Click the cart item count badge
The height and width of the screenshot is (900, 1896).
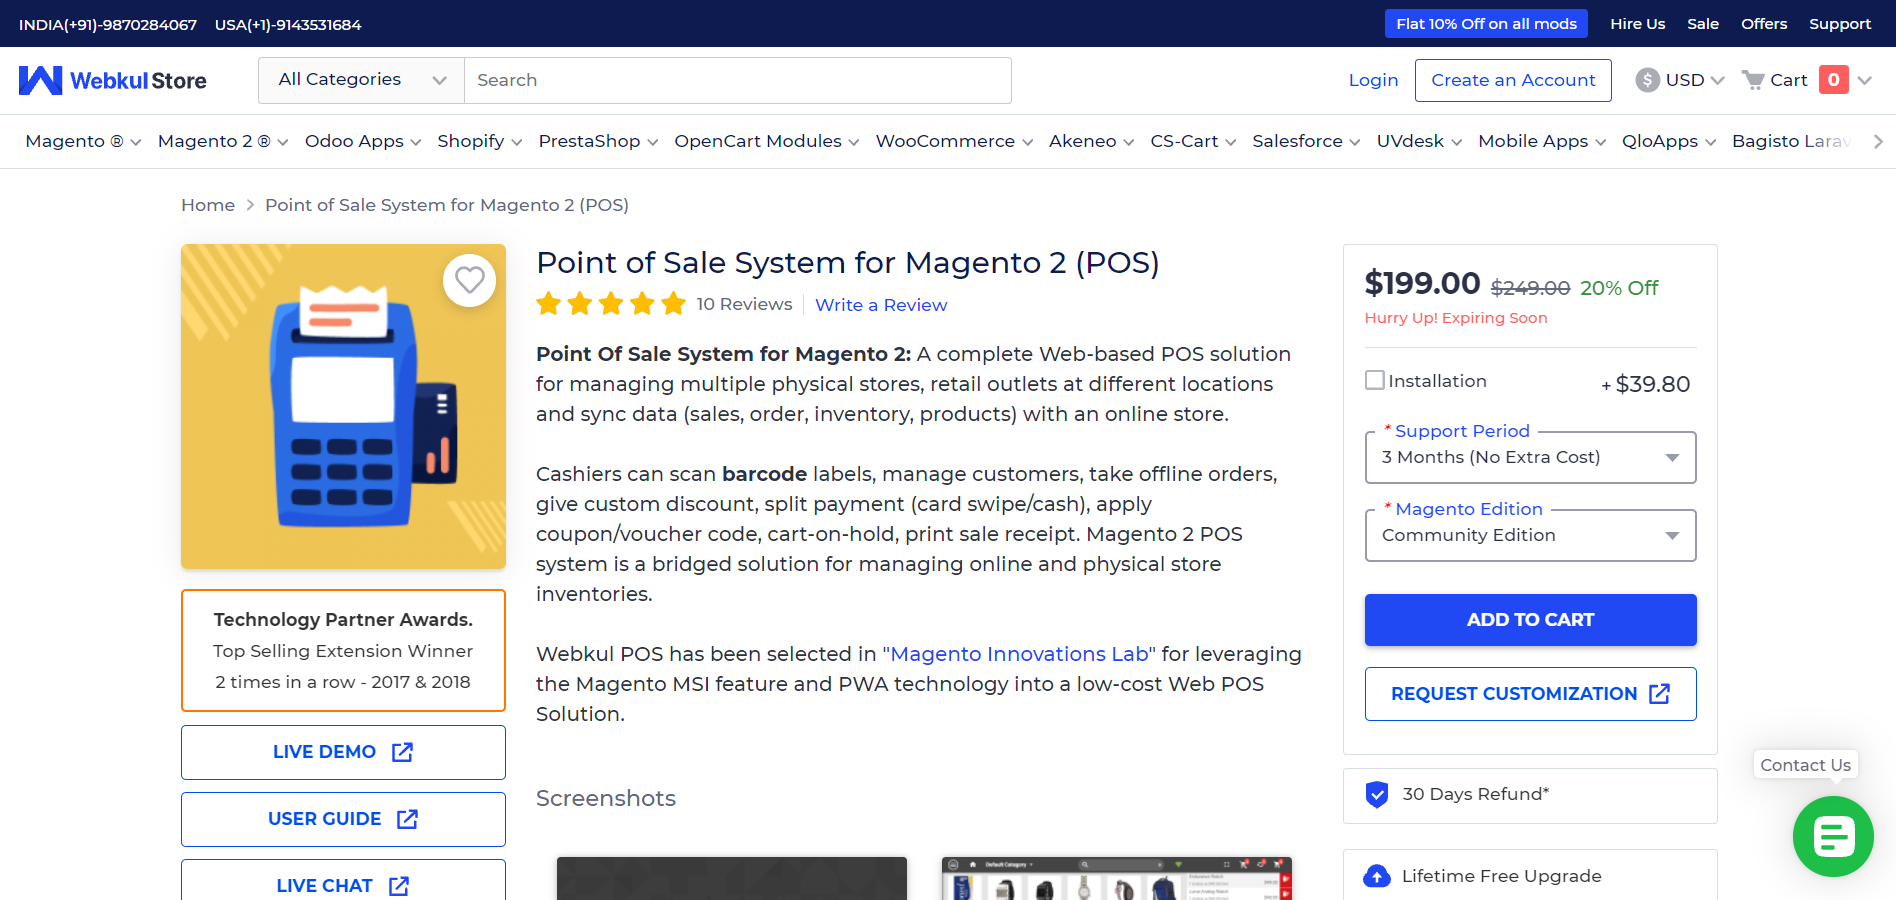(x=1834, y=80)
